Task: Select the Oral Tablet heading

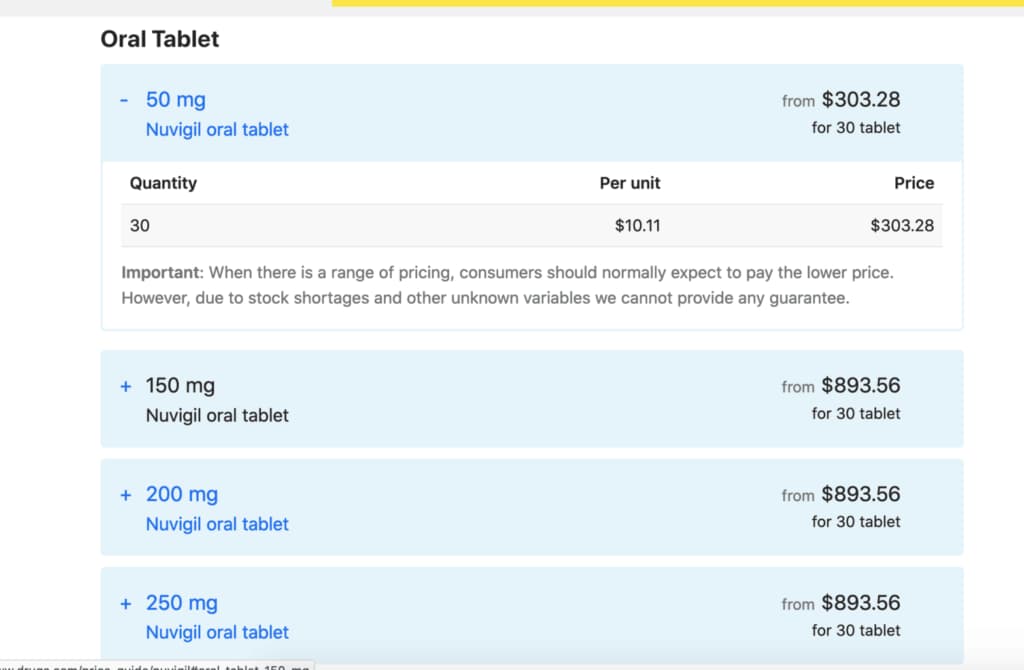Action: (160, 39)
